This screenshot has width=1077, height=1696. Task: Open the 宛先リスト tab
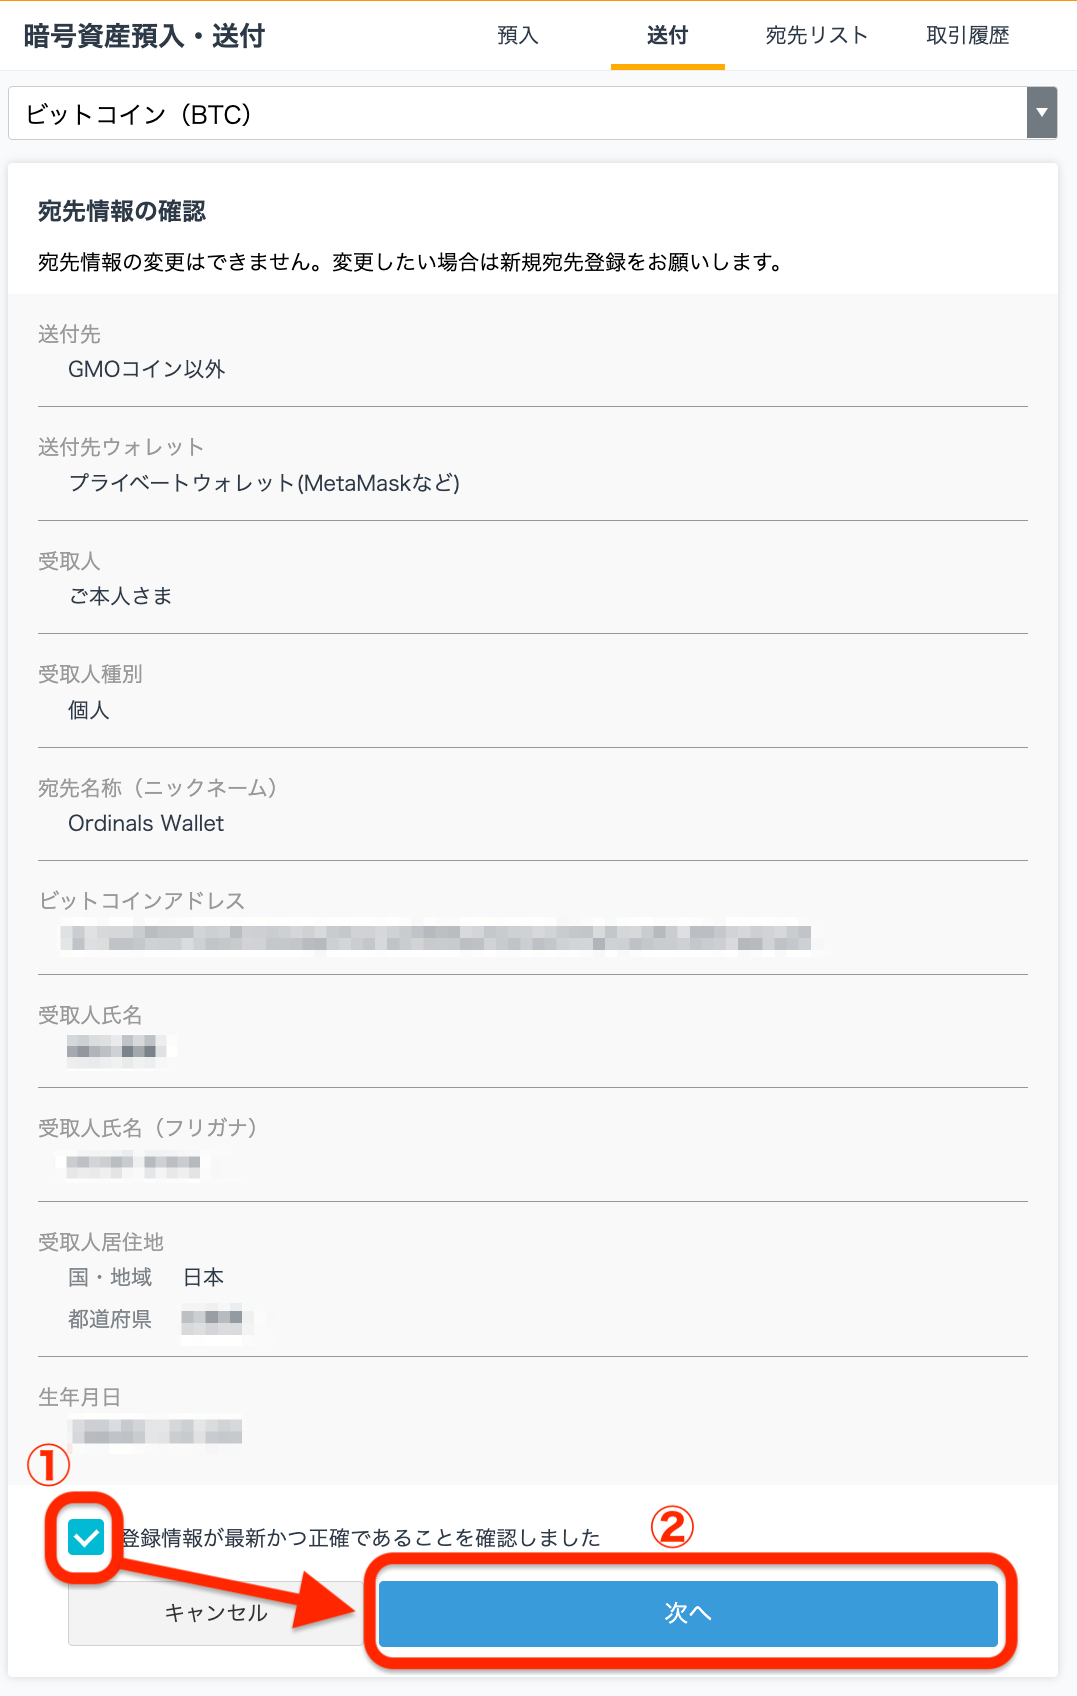[816, 36]
